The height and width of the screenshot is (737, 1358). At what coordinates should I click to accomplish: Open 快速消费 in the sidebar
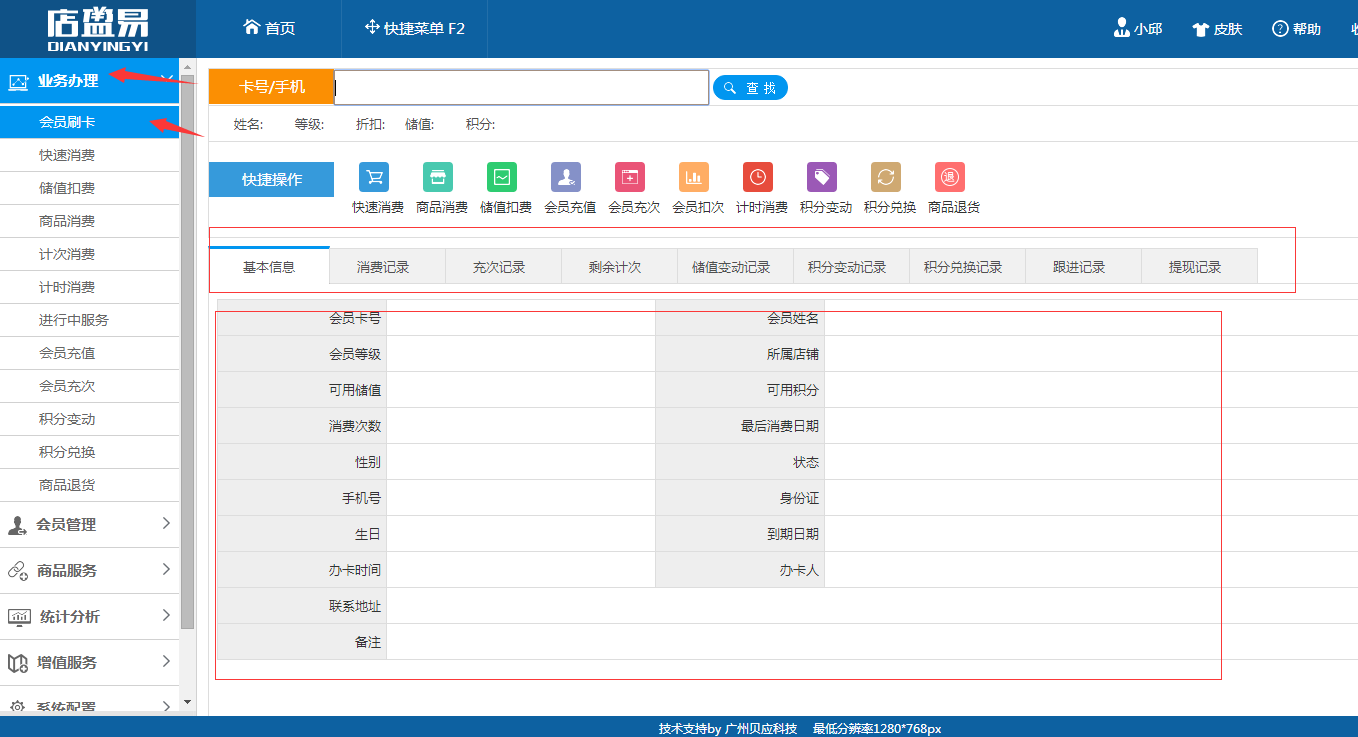click(89, 155)
